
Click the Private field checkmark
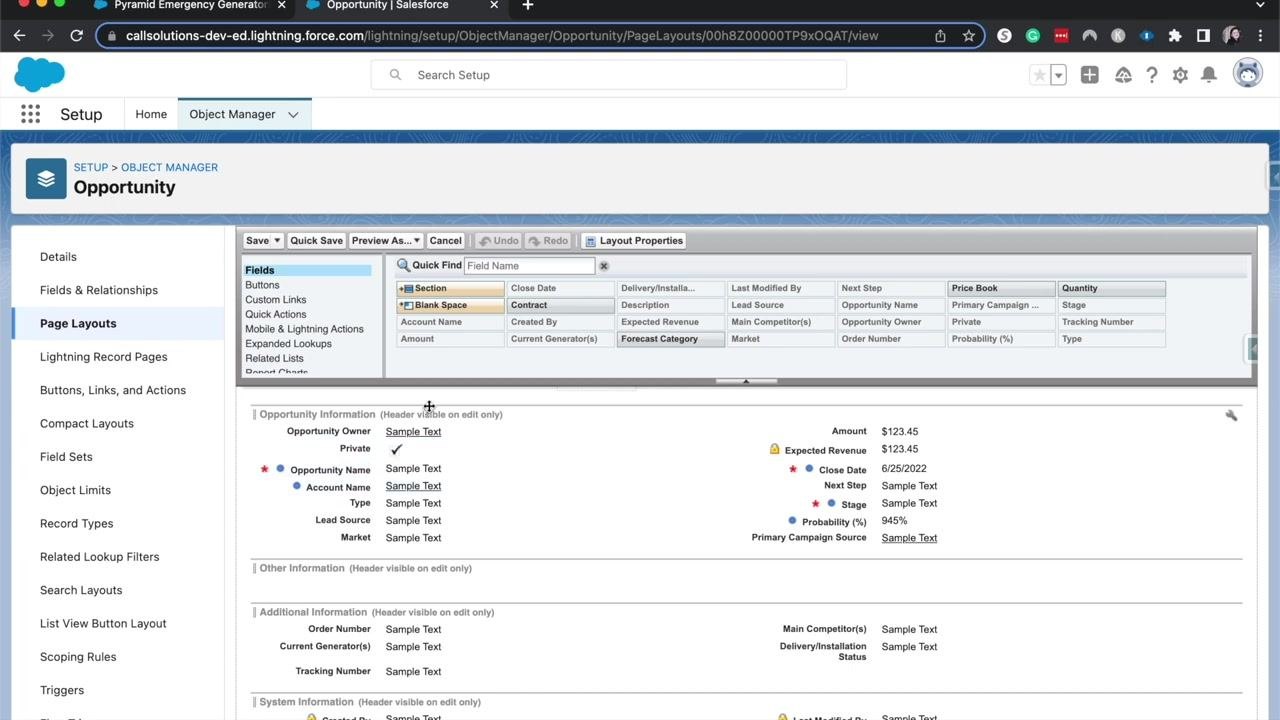(396, 449)
